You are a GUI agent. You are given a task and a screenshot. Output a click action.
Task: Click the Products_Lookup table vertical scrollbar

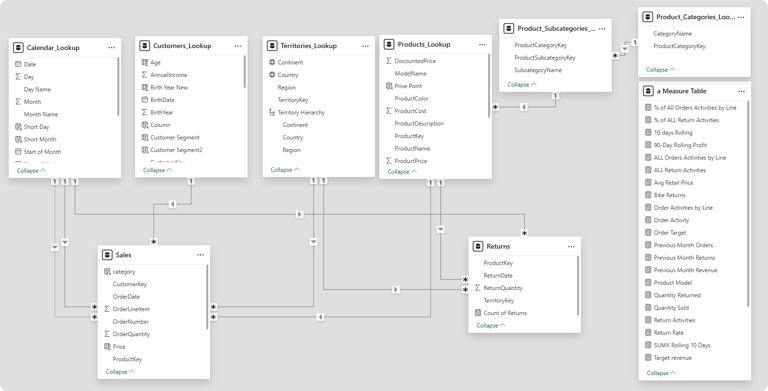[x=489, y=86]
